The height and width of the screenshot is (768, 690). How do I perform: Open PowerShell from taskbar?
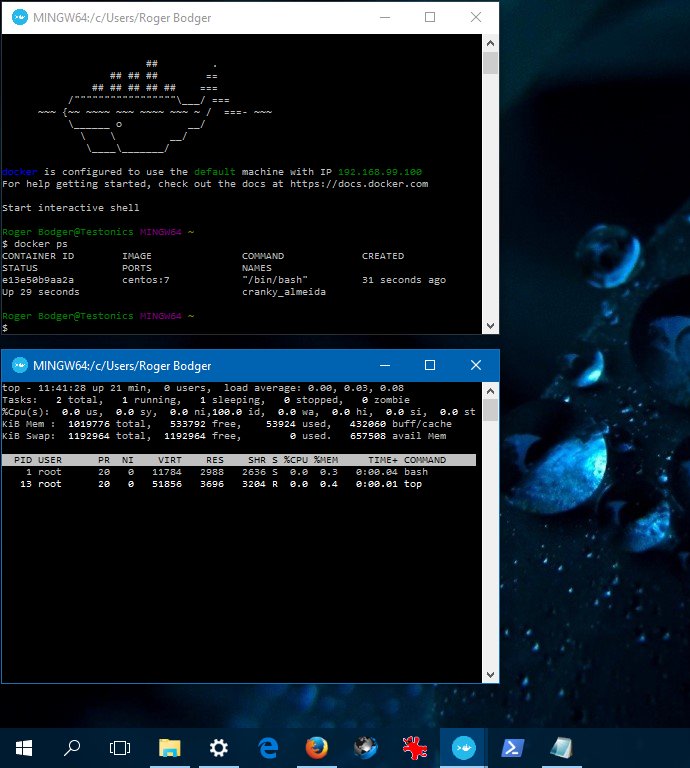(x=512, y=748)
